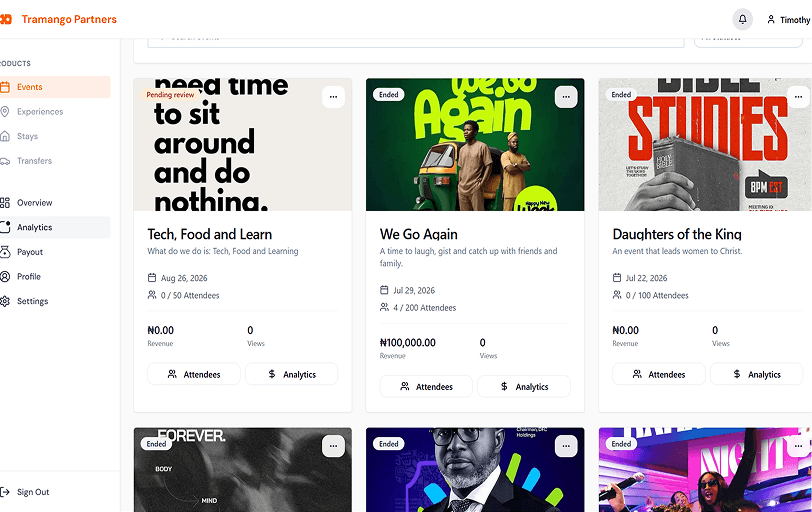Open Analytics for We Go Again
This screenshot has width=812, height=512.
[x=524, y=387]
